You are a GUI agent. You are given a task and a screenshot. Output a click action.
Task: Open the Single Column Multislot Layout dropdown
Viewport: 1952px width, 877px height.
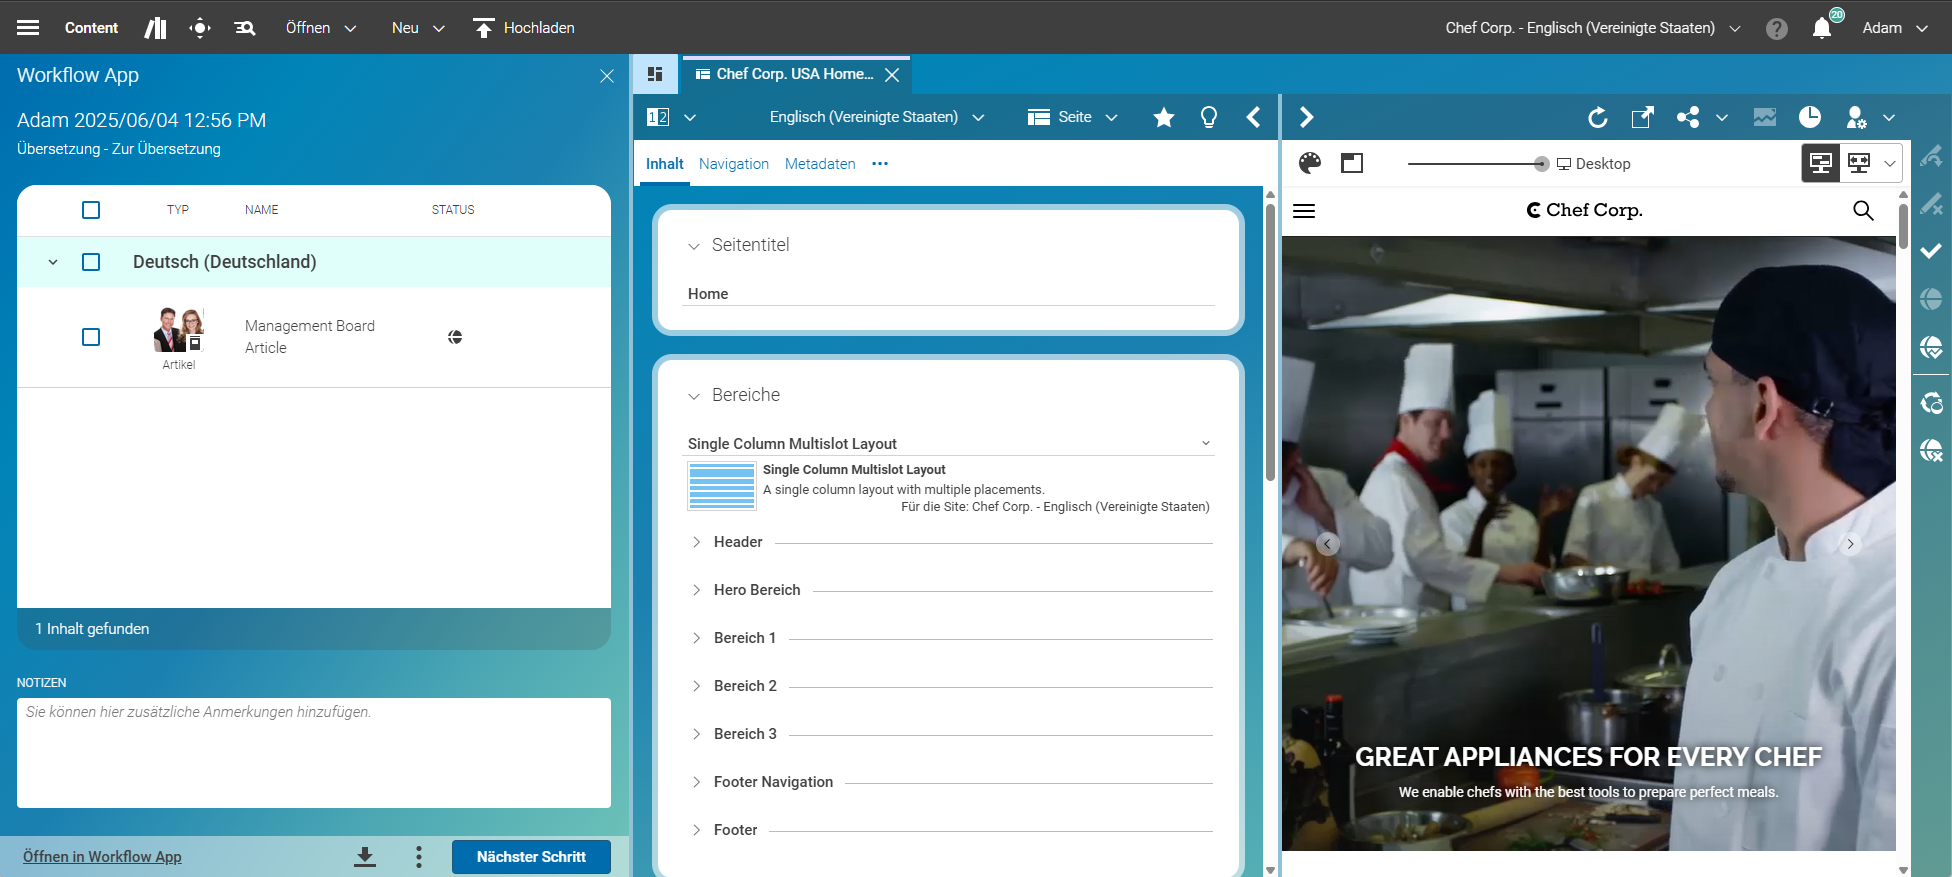(1205, 443)
